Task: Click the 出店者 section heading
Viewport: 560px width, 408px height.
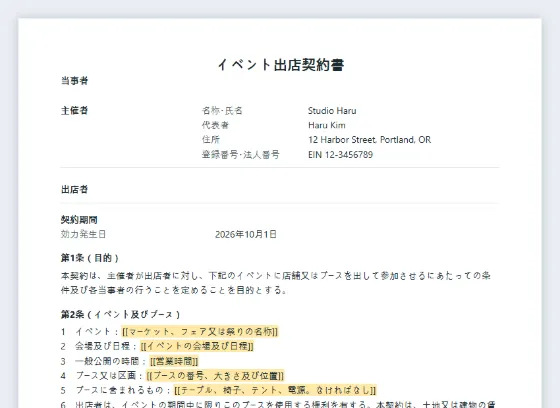Action: pyautogui.click(x=74, y=189)
